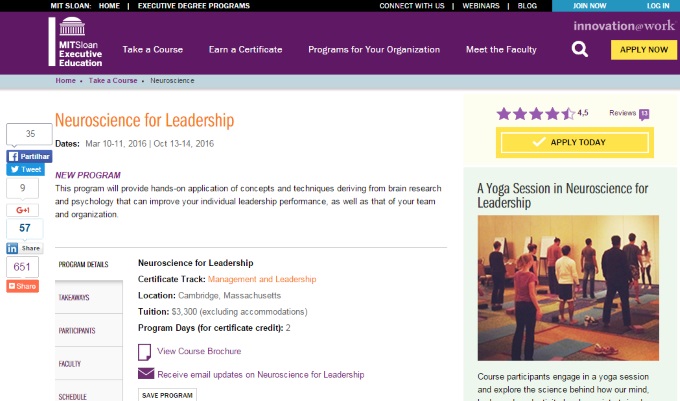Open the Faculty tab

pos(70,364)
